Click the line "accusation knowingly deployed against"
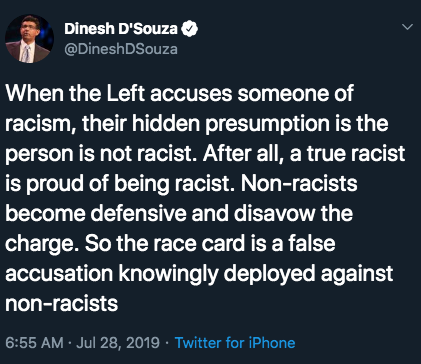The height and width of the screenshot is (364, 421). pyautogui.click(x=199, y=274)
